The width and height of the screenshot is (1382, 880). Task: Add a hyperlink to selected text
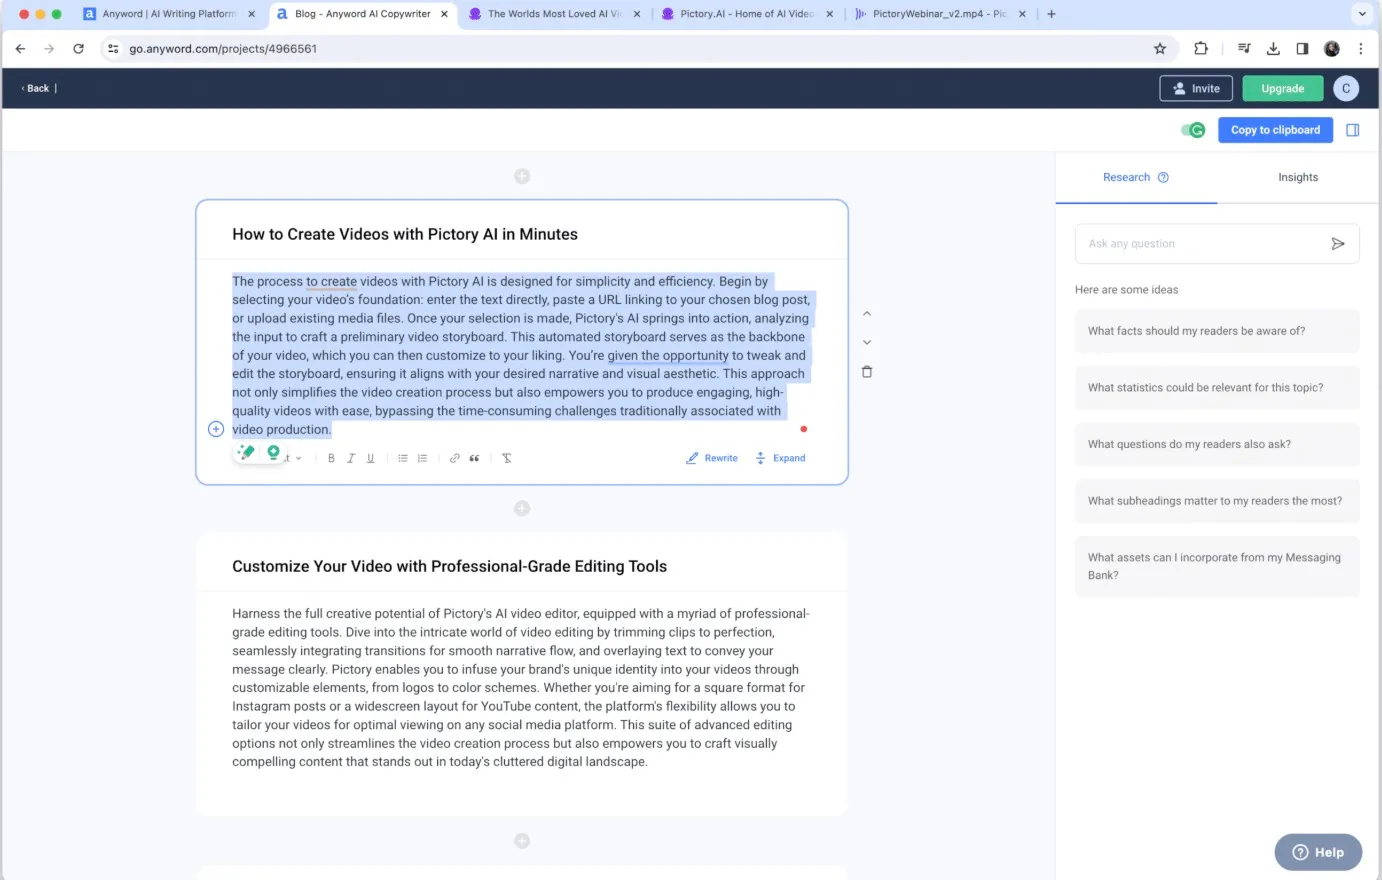point(455,458)
